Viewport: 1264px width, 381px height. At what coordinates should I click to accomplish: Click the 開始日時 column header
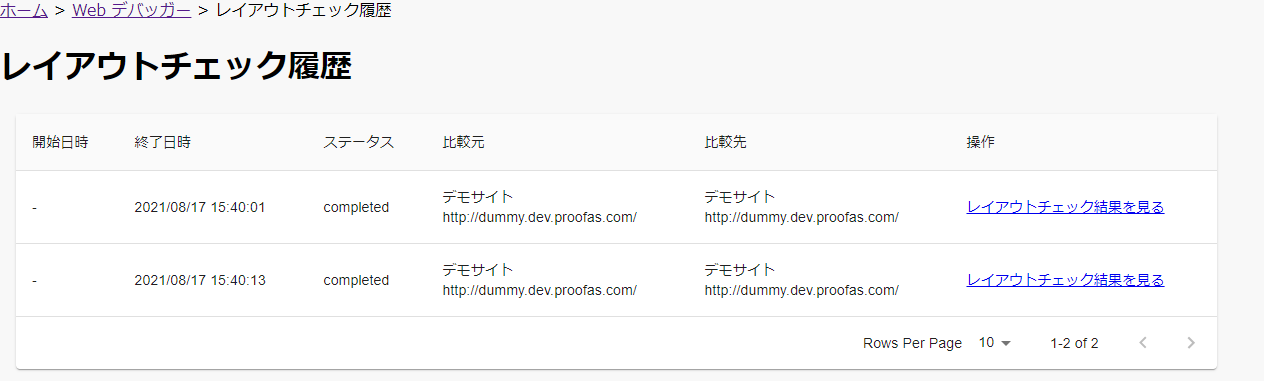tap(60, 142)
